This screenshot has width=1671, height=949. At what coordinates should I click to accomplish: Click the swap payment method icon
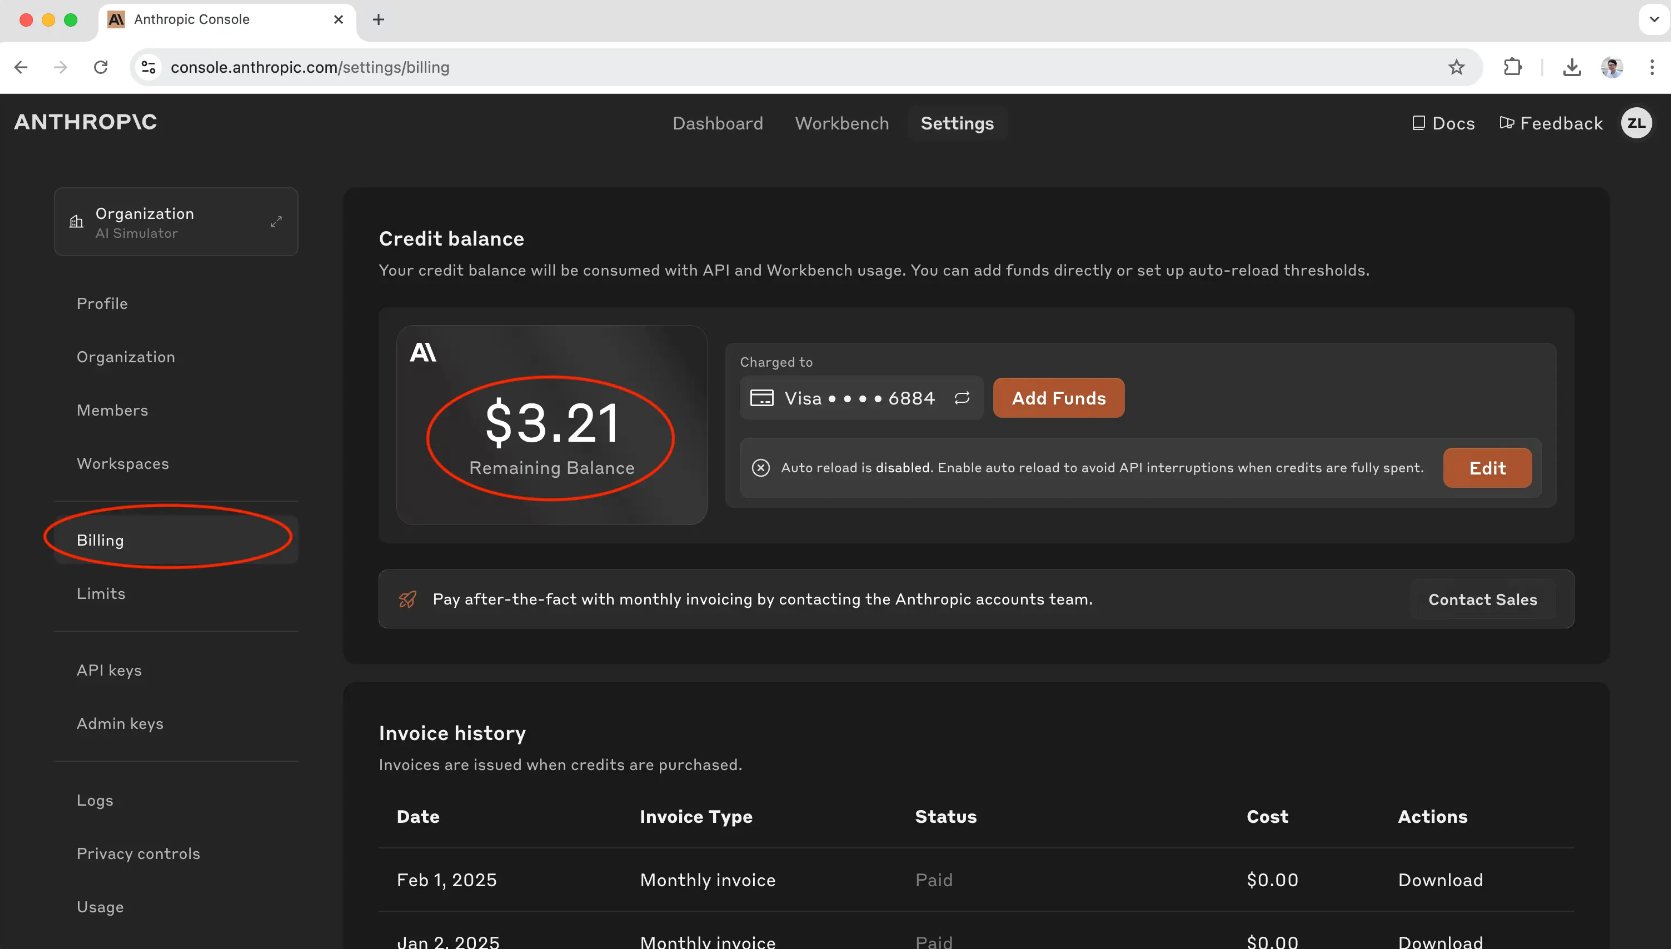point(962,398)
